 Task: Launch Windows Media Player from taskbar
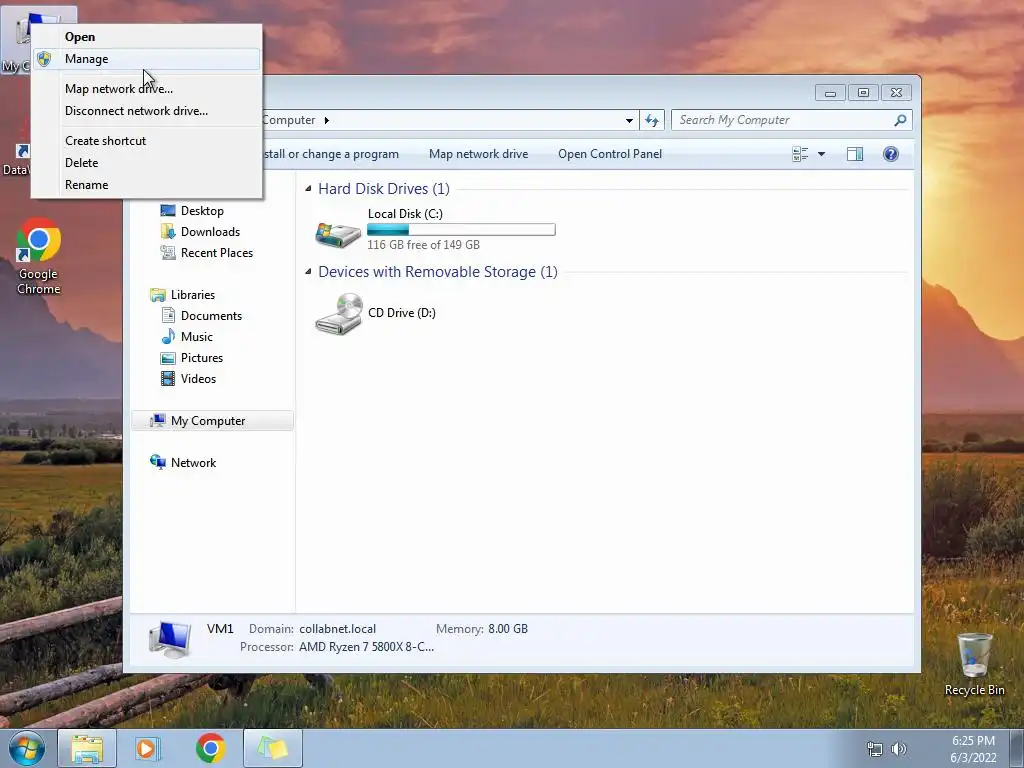coord(148,748)
